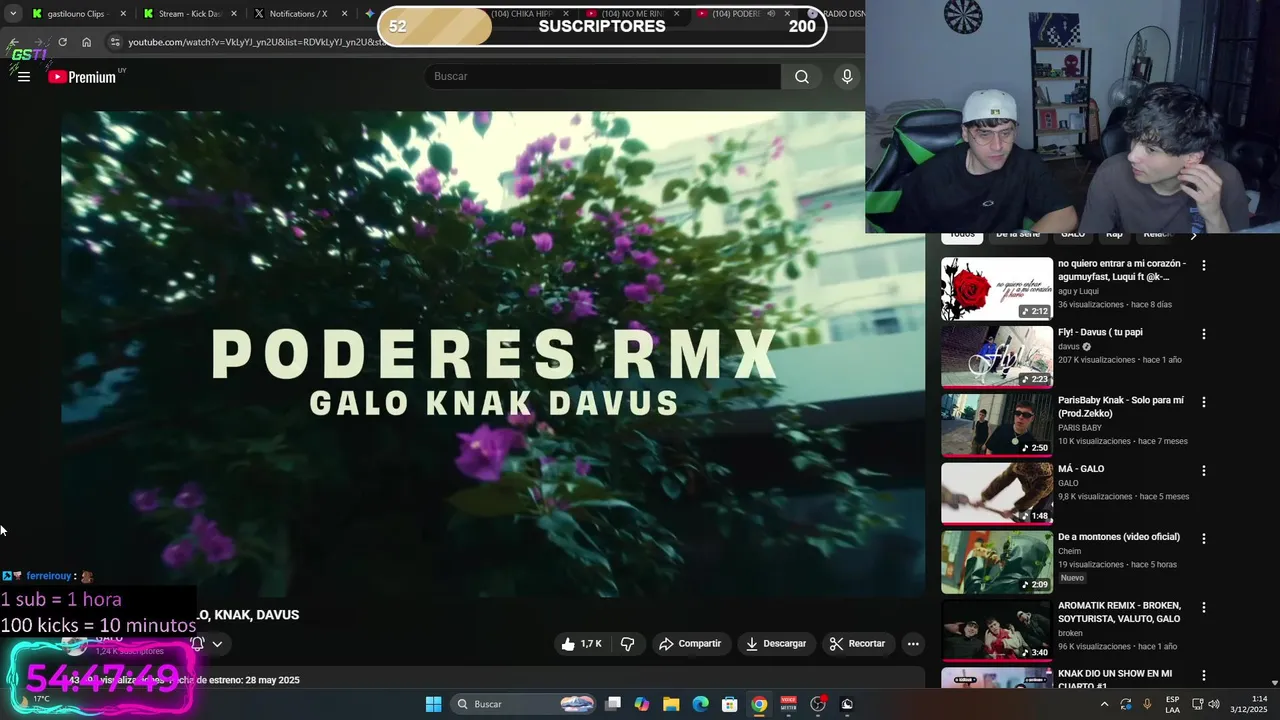
Task: Dislike the video with thumbs-down
Action: 628,644
